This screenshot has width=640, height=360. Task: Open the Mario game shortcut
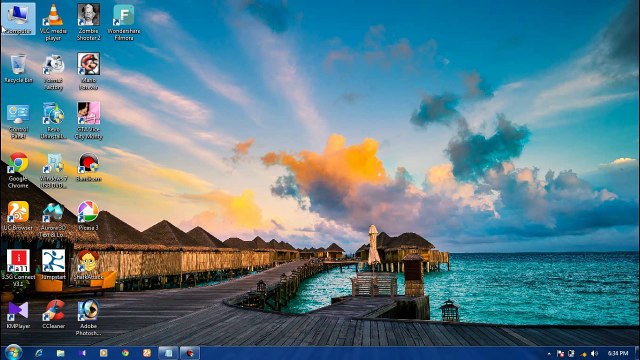(x=89, y=72)
